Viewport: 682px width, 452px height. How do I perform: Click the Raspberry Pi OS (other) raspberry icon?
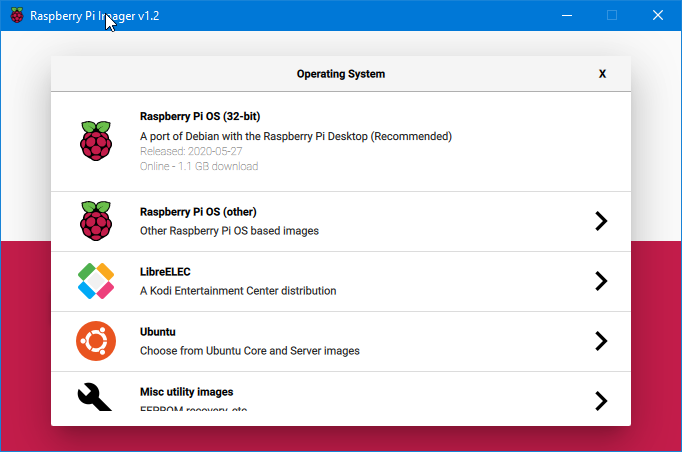tap(96, 221)
